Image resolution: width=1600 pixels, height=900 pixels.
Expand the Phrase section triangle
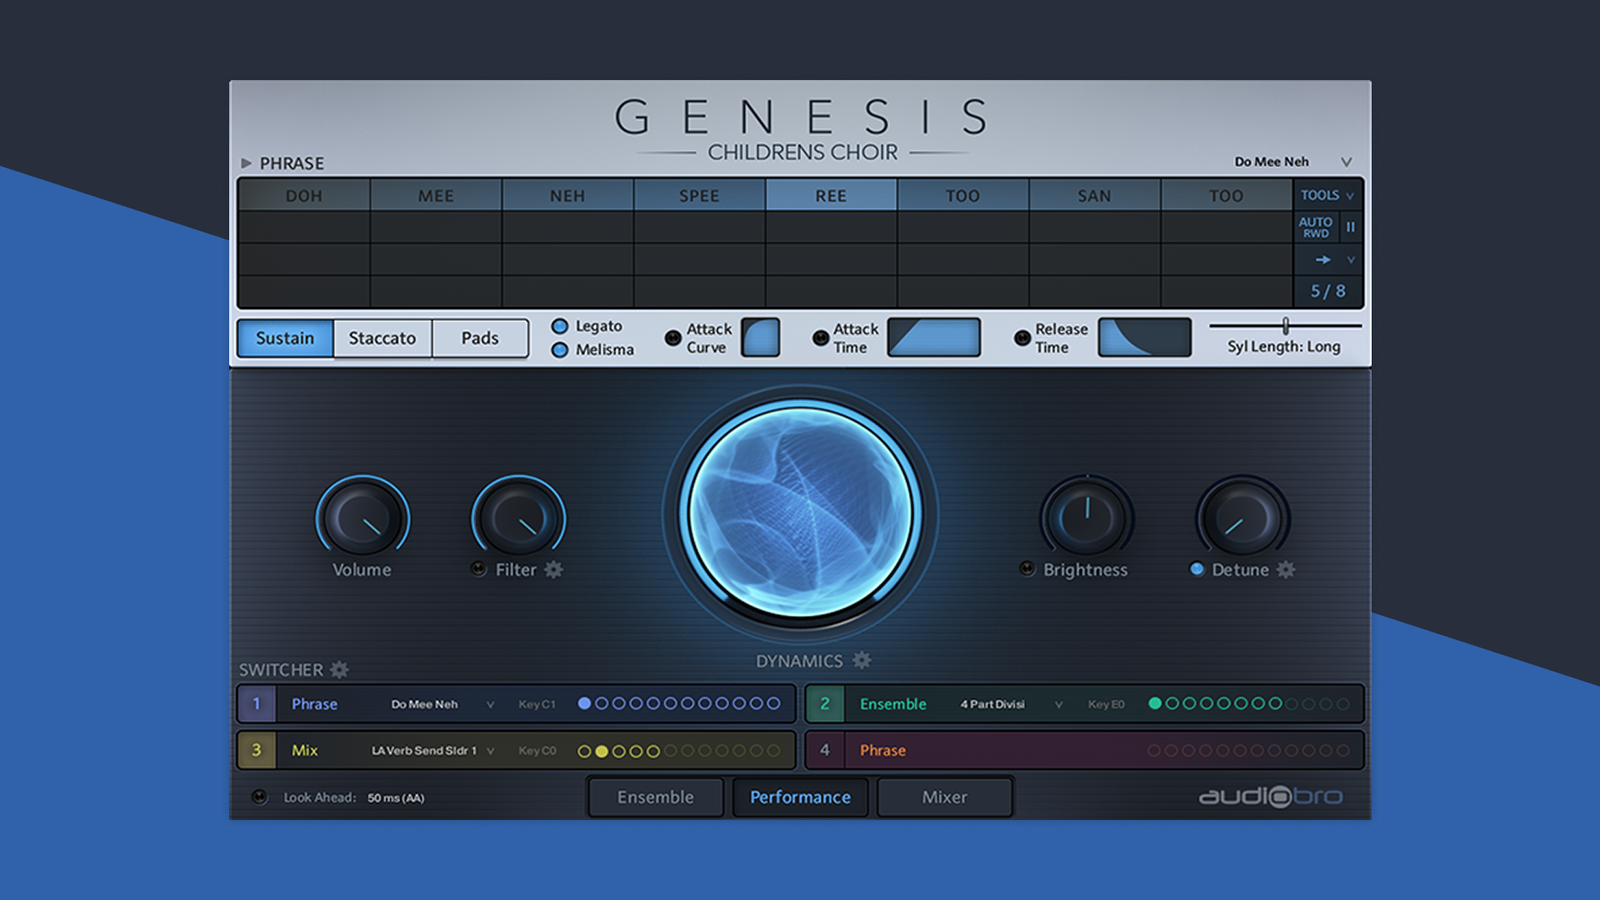246,163
